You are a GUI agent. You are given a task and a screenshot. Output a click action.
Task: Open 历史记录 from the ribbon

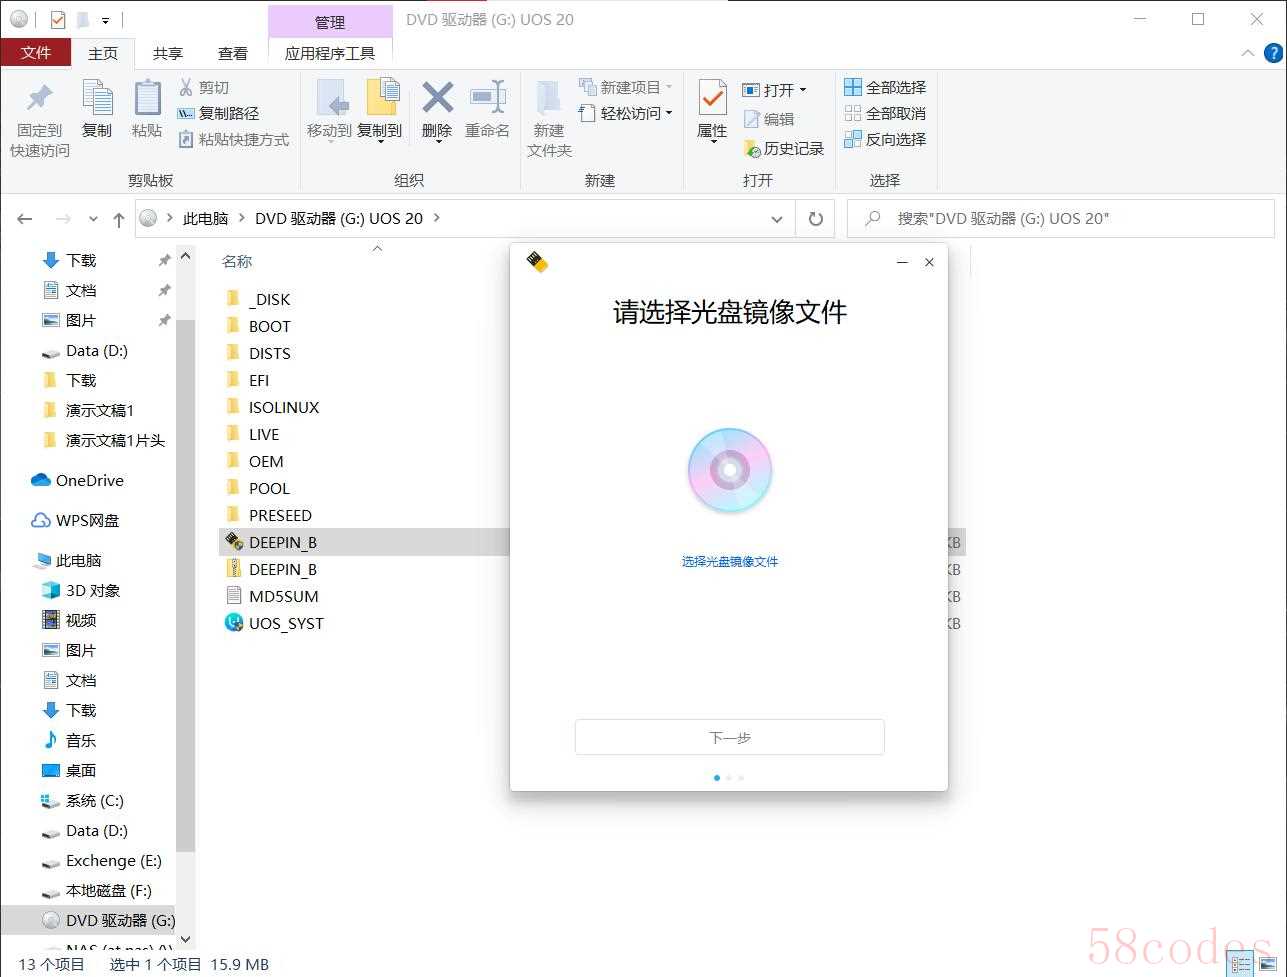pos(783,148)
